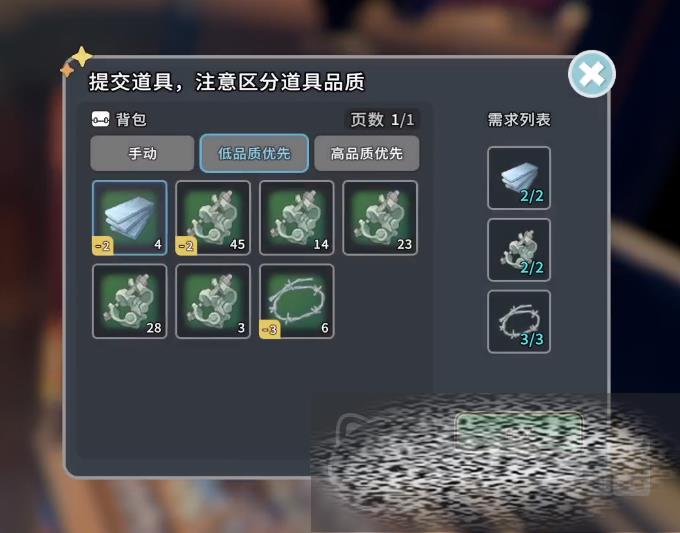
Task: Click the plank requirement showing 2/2
Action: [519, 178]
